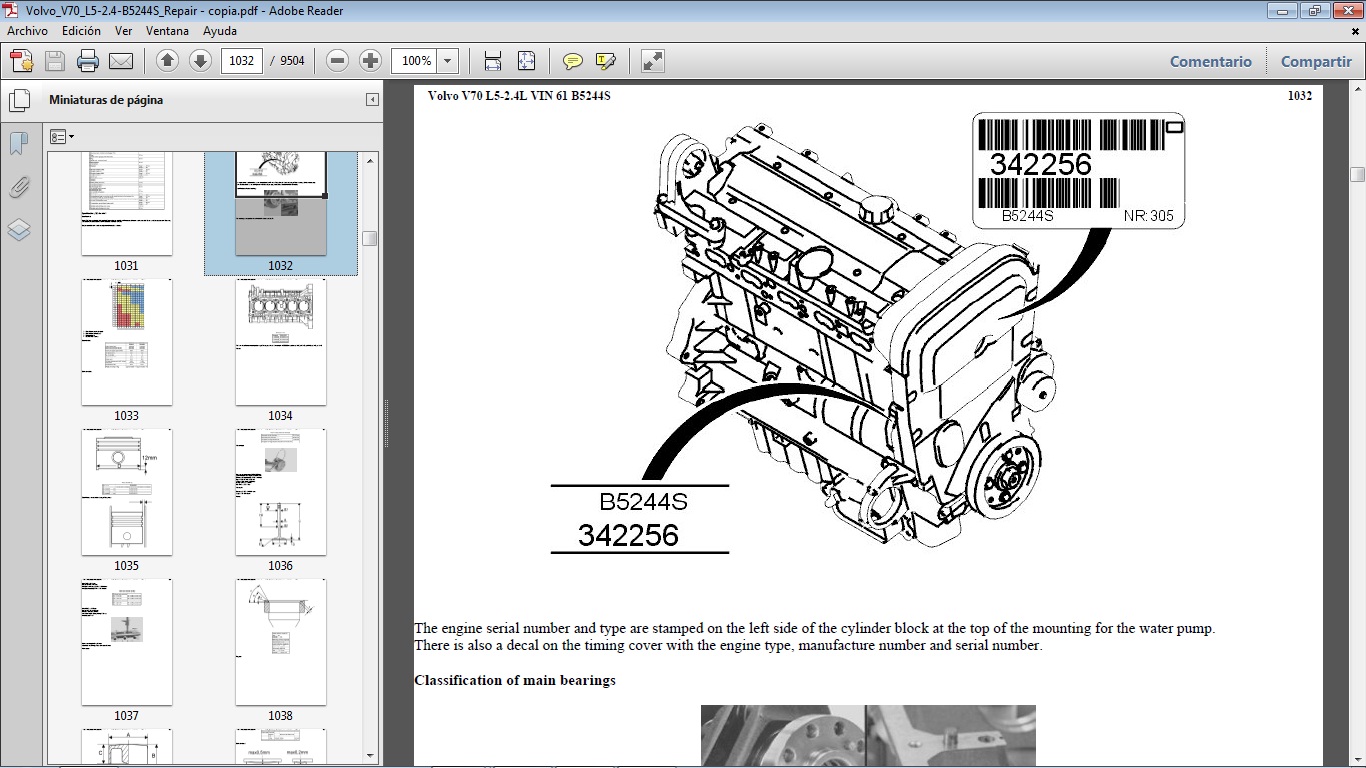
Task: Minimize the Adobe Reader window
Action: (x=1283, y=11)
